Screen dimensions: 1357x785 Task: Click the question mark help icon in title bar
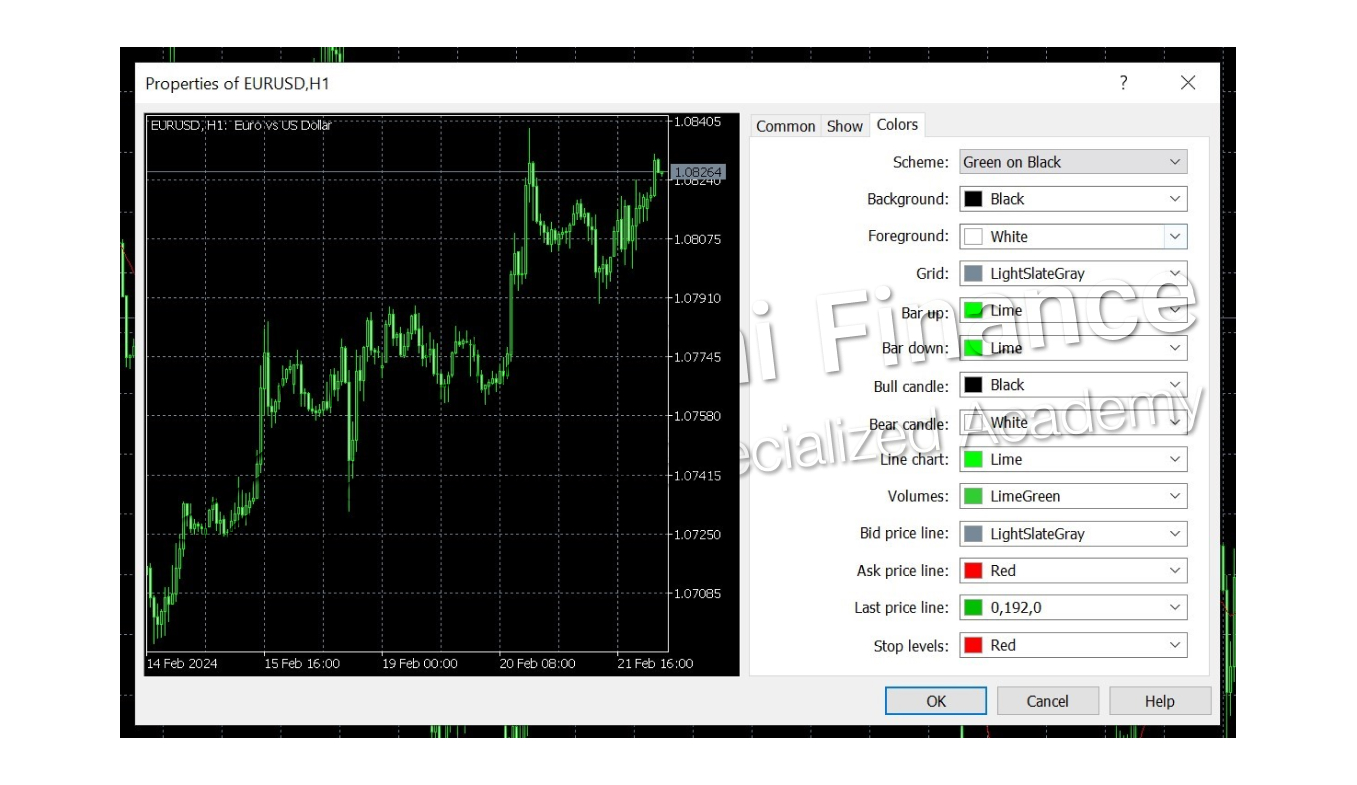click(1124, 83)
